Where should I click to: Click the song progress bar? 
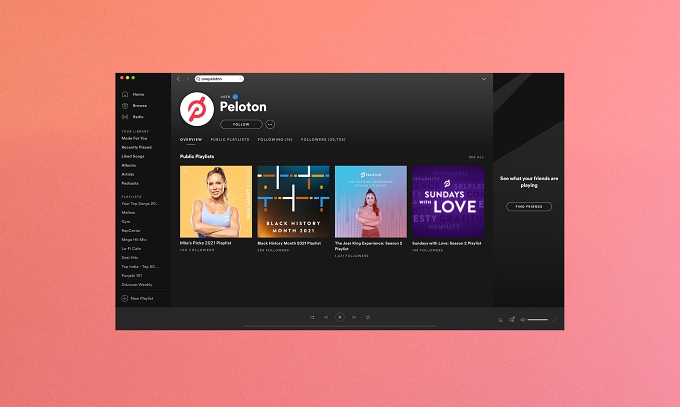pyautogui.click(x=340, y=326)
